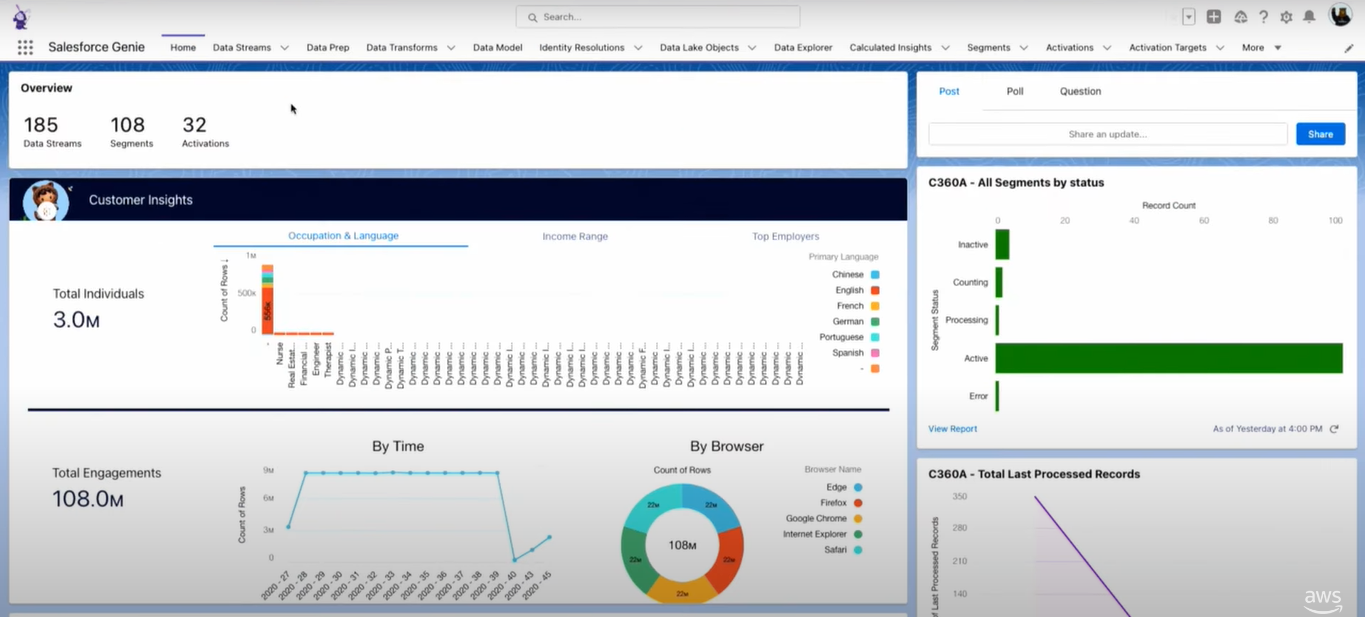Image resolution: width=1365 pixels, height=617 pixels.
Task: Expand the Data Streams chevron menu
Action: click(285, 48)
